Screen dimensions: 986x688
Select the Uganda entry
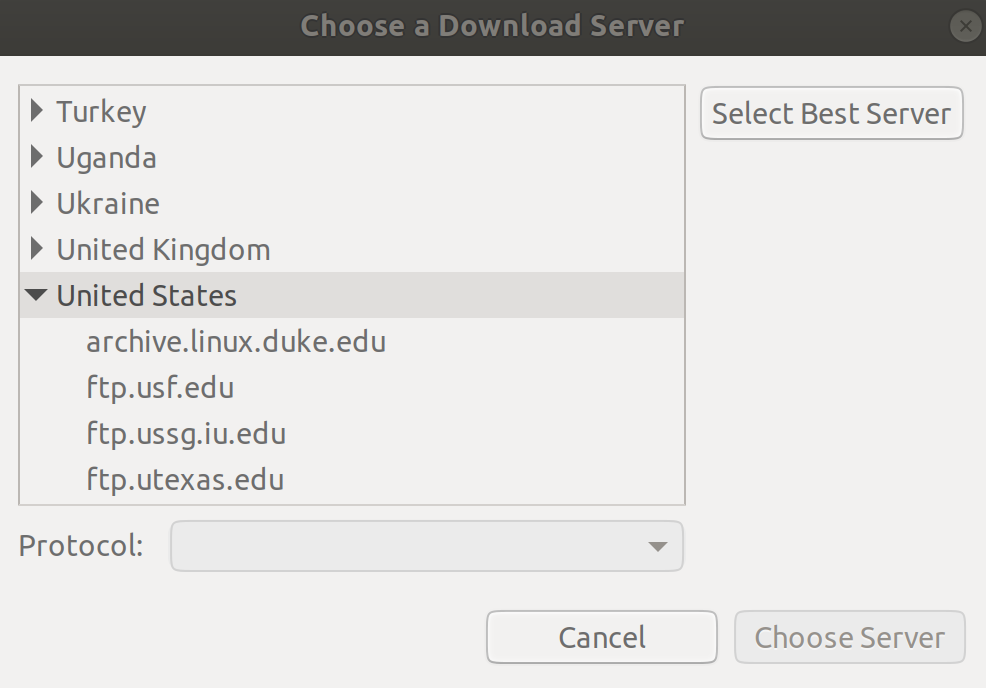coord(106,158)
